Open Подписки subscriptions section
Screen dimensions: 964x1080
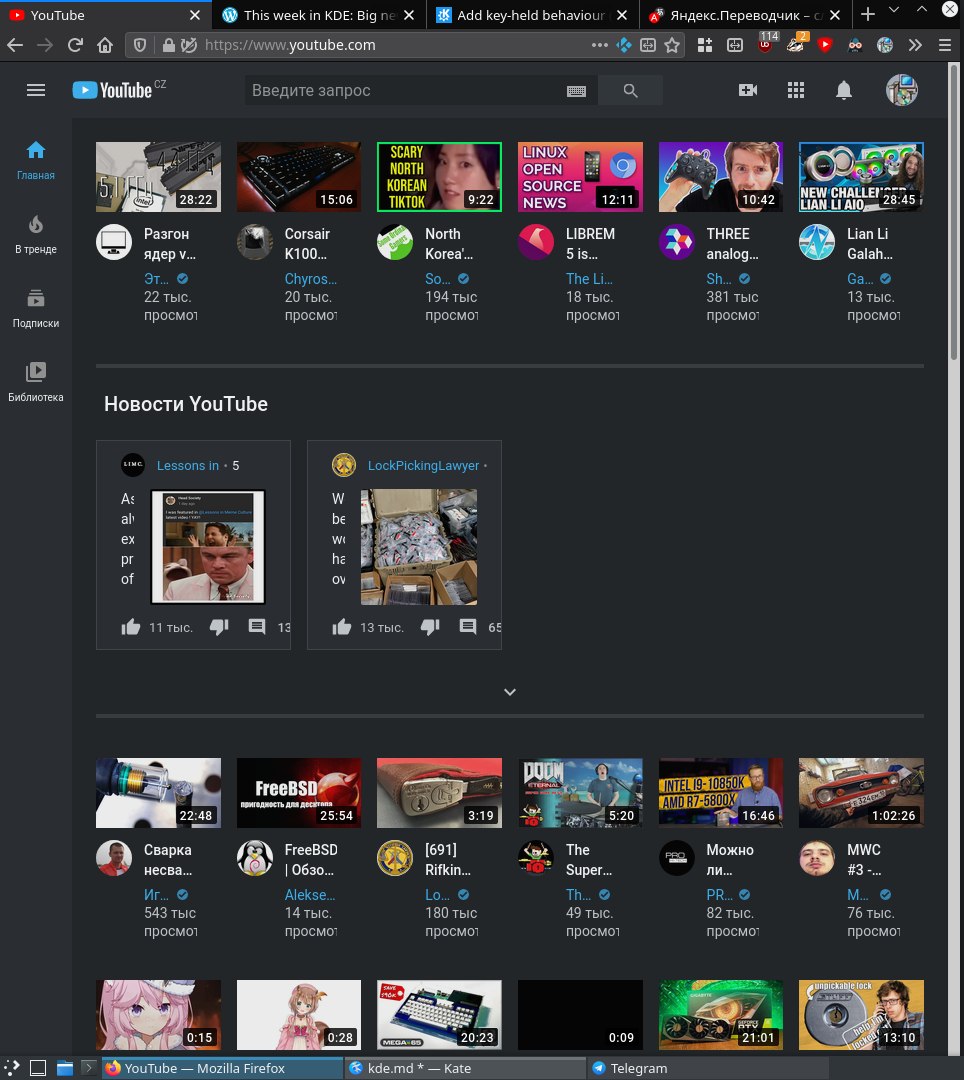[36, 309]
